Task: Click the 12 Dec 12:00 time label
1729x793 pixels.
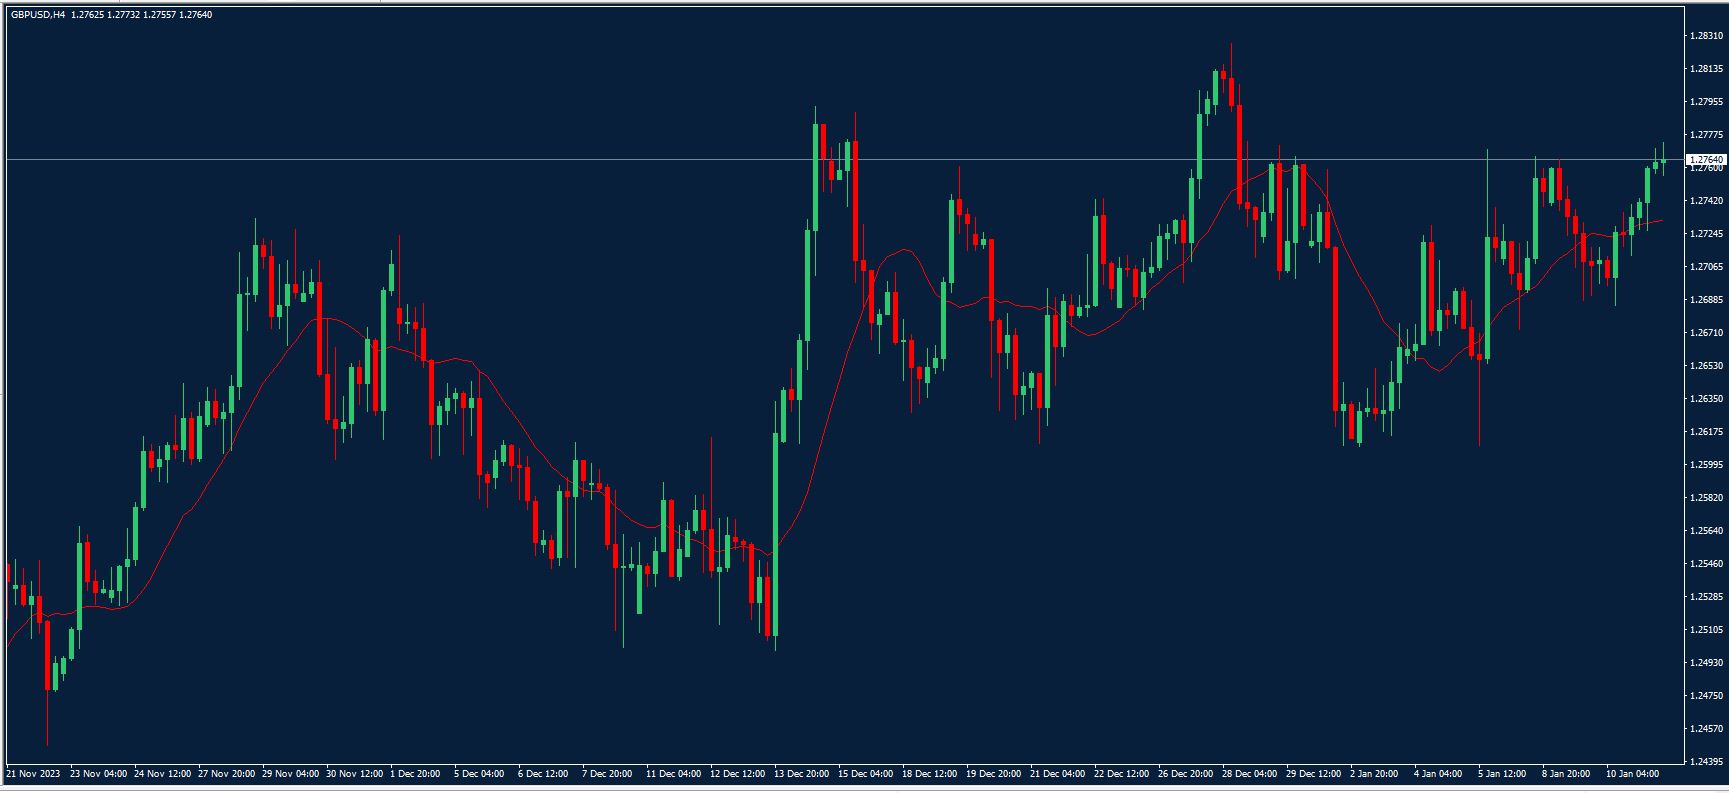Action: coord(738,774)
